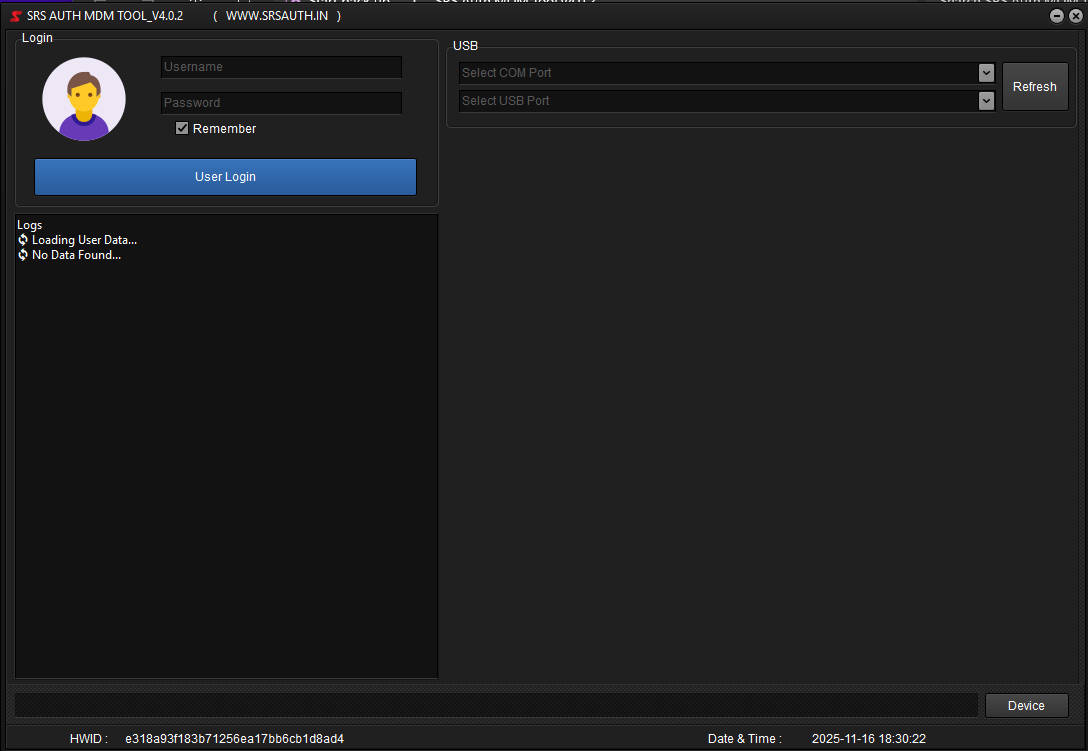Click the sync icon beside No Data Found

pyautogui.click(x=23, y=255)
